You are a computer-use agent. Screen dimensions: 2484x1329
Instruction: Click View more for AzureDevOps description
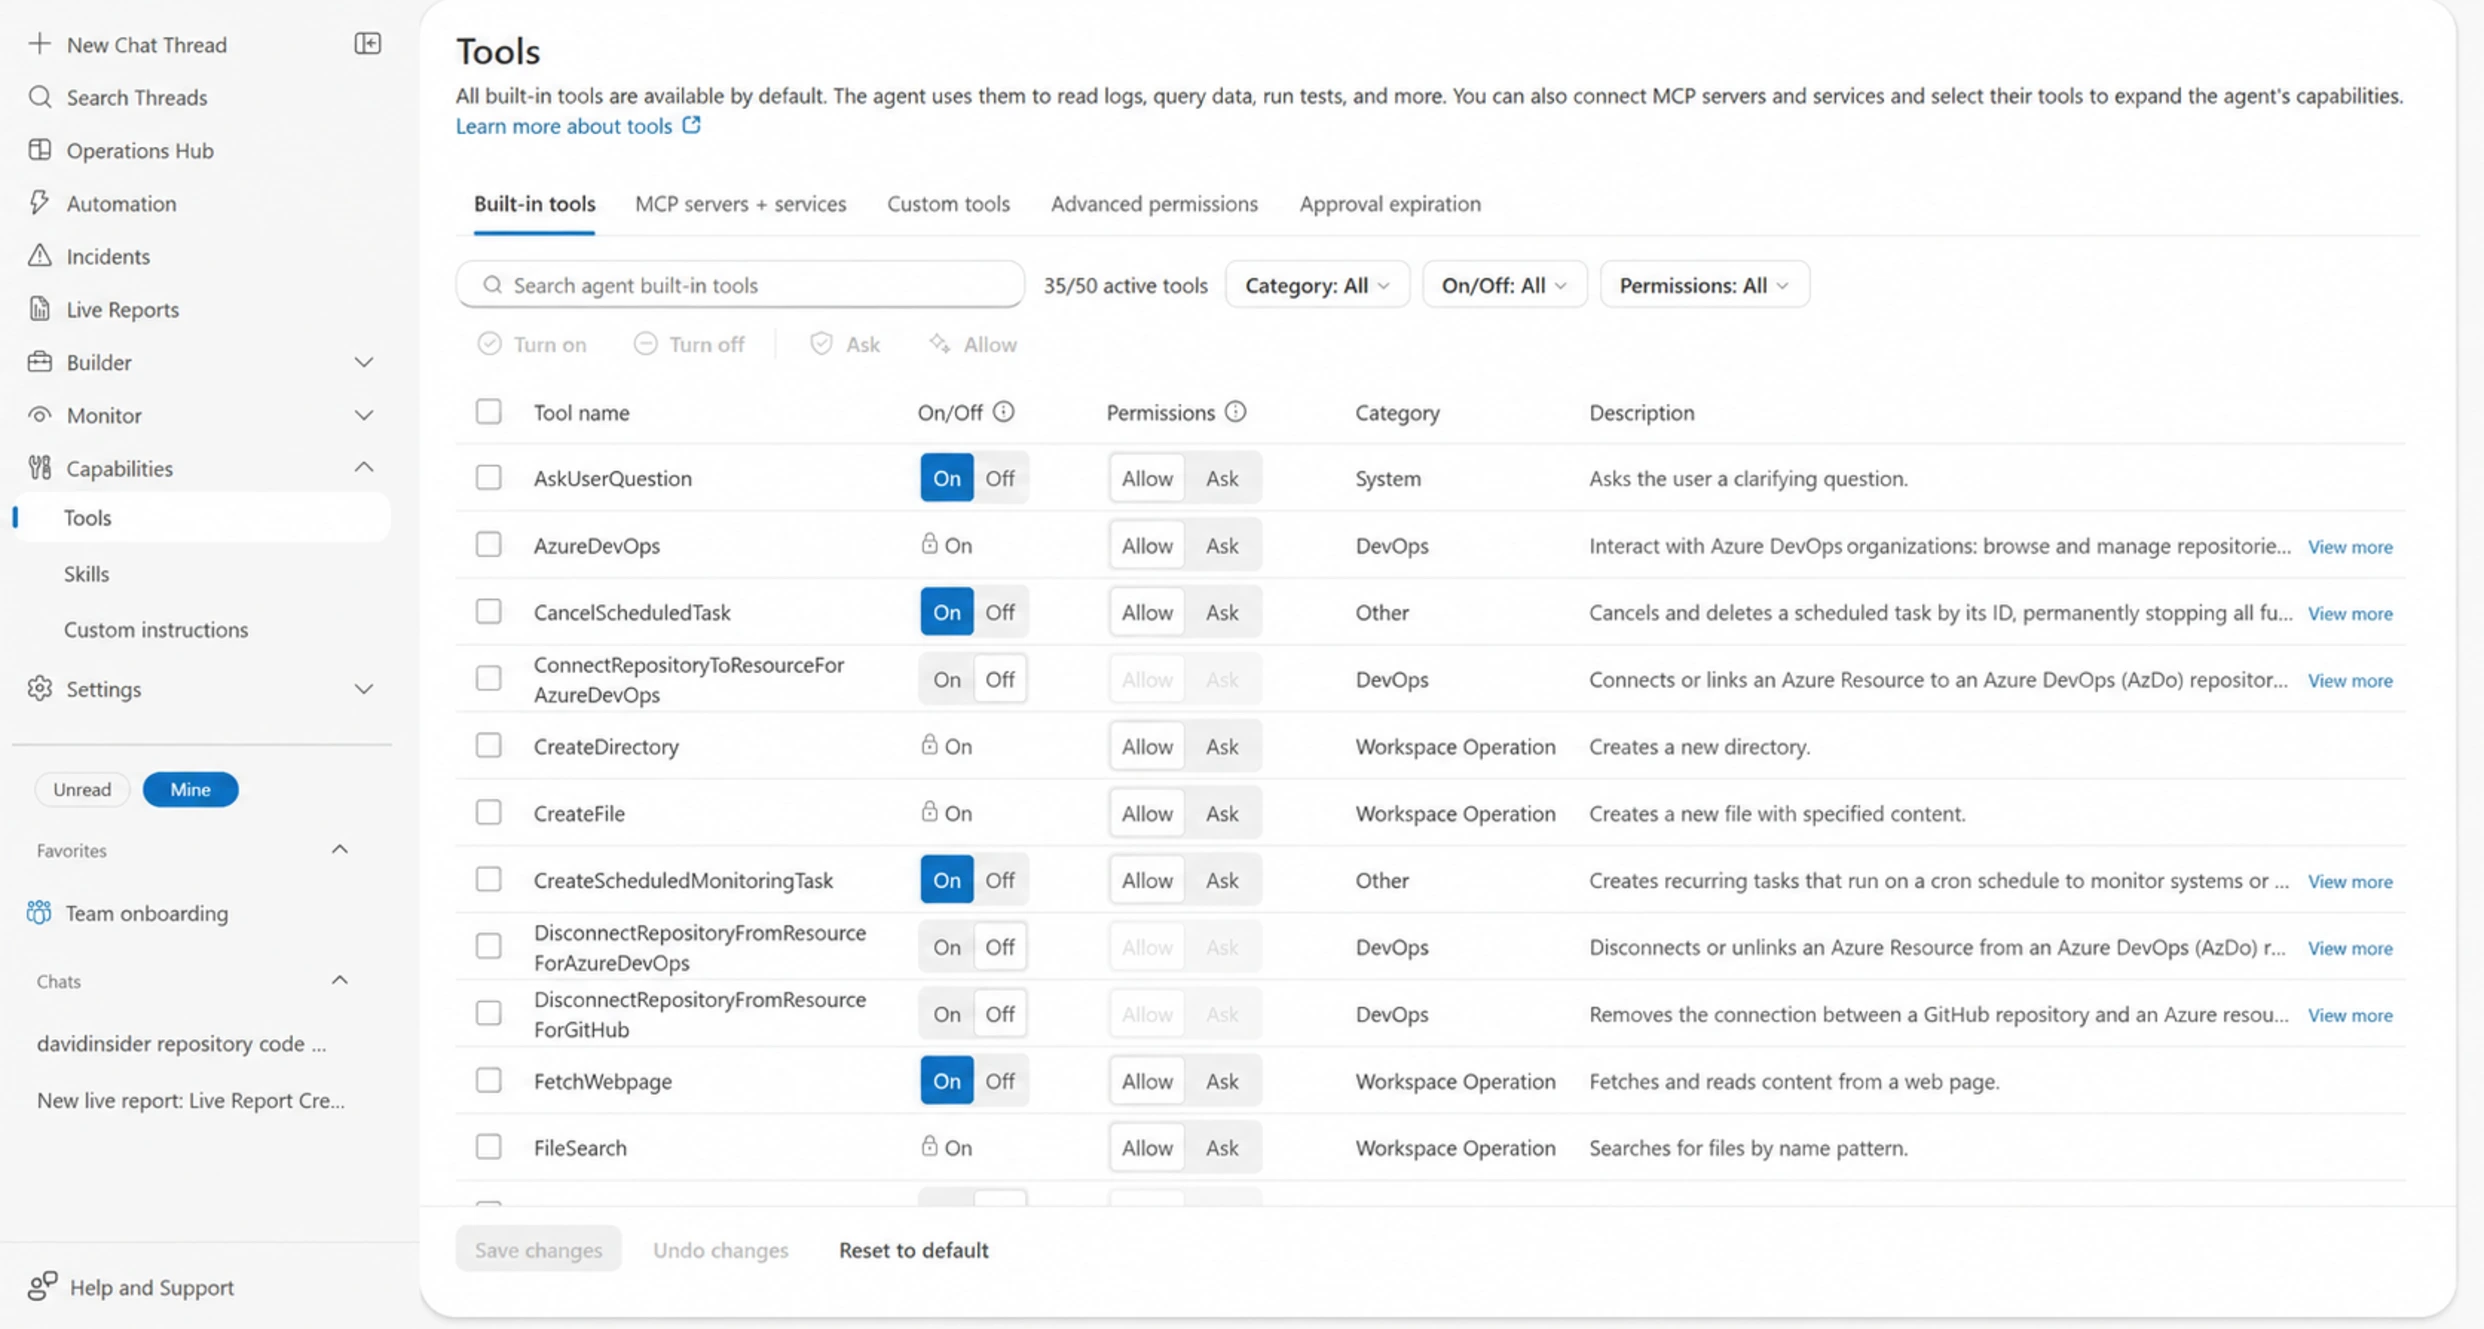coord(2350,547)
